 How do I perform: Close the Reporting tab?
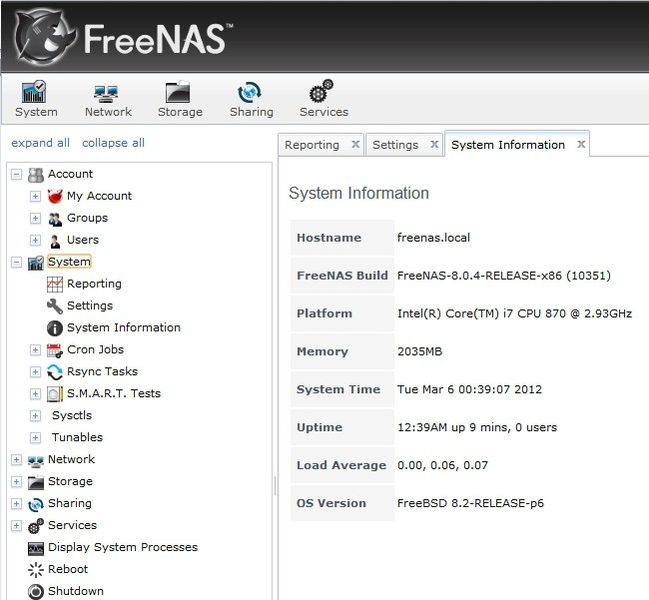tap(355, 144)
